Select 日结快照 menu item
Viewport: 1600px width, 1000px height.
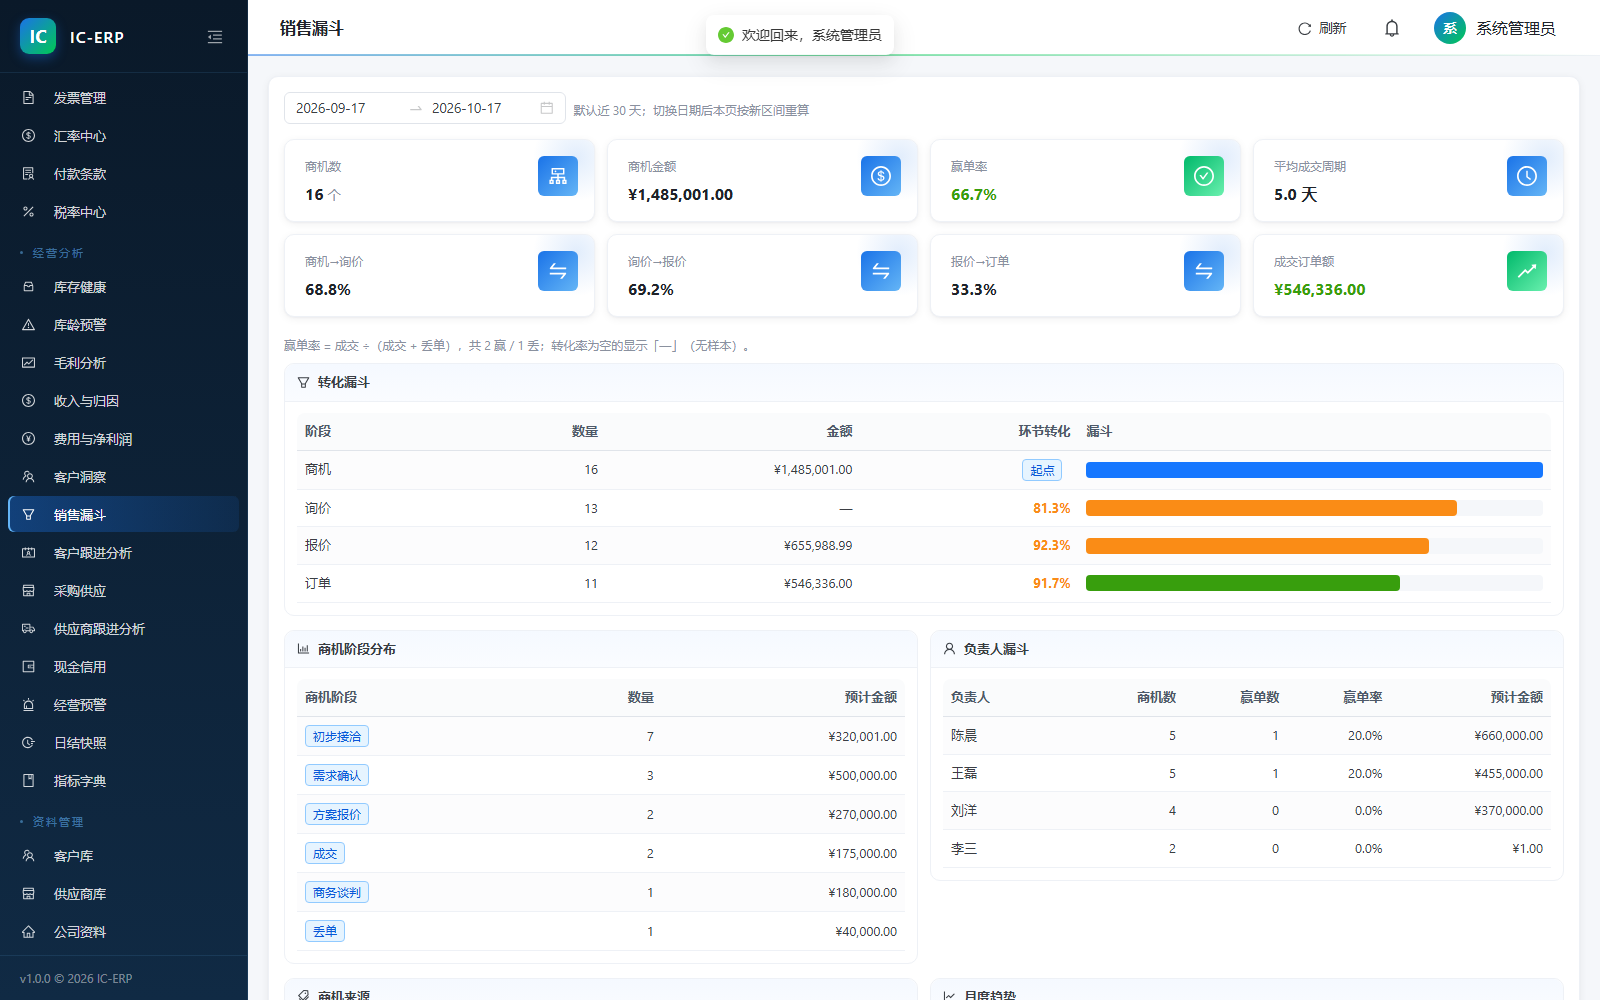pyautogui.click(x=124, y=743)
